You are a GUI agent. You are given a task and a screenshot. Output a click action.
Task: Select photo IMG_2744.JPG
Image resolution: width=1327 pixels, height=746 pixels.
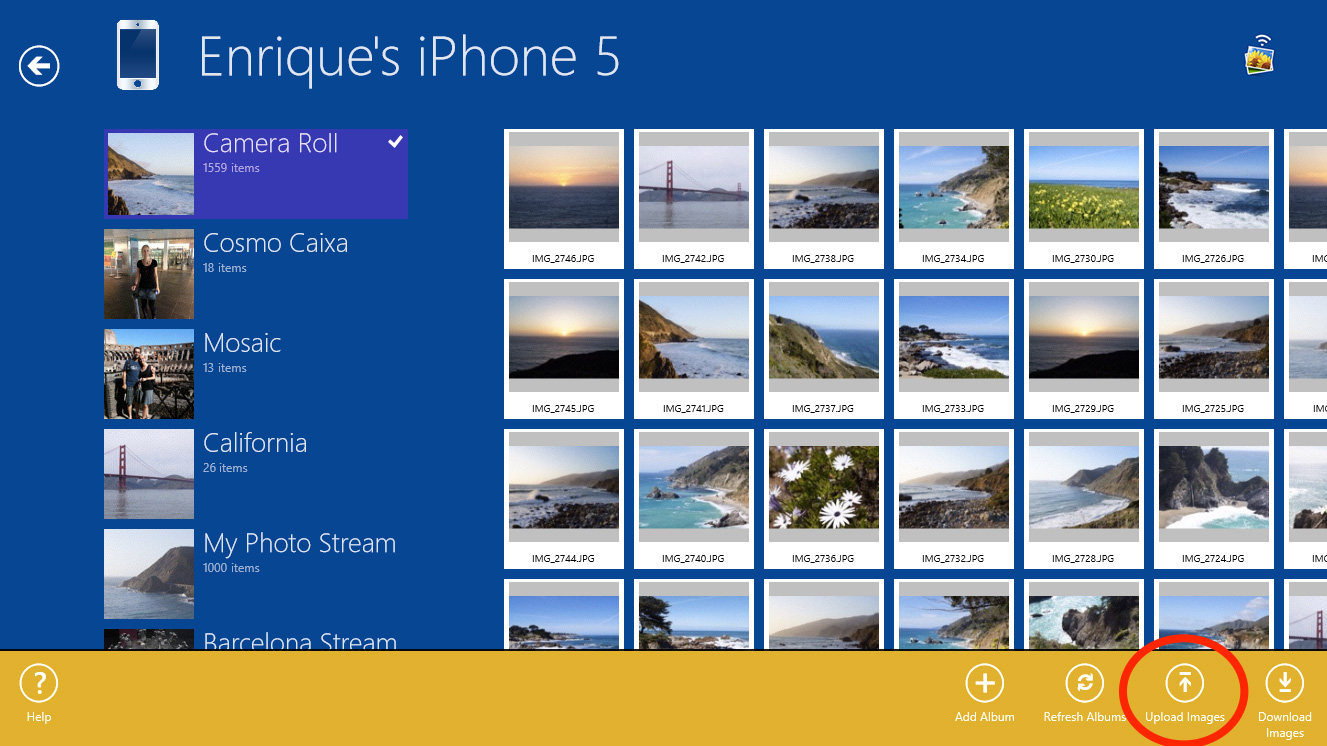(564, 499)
